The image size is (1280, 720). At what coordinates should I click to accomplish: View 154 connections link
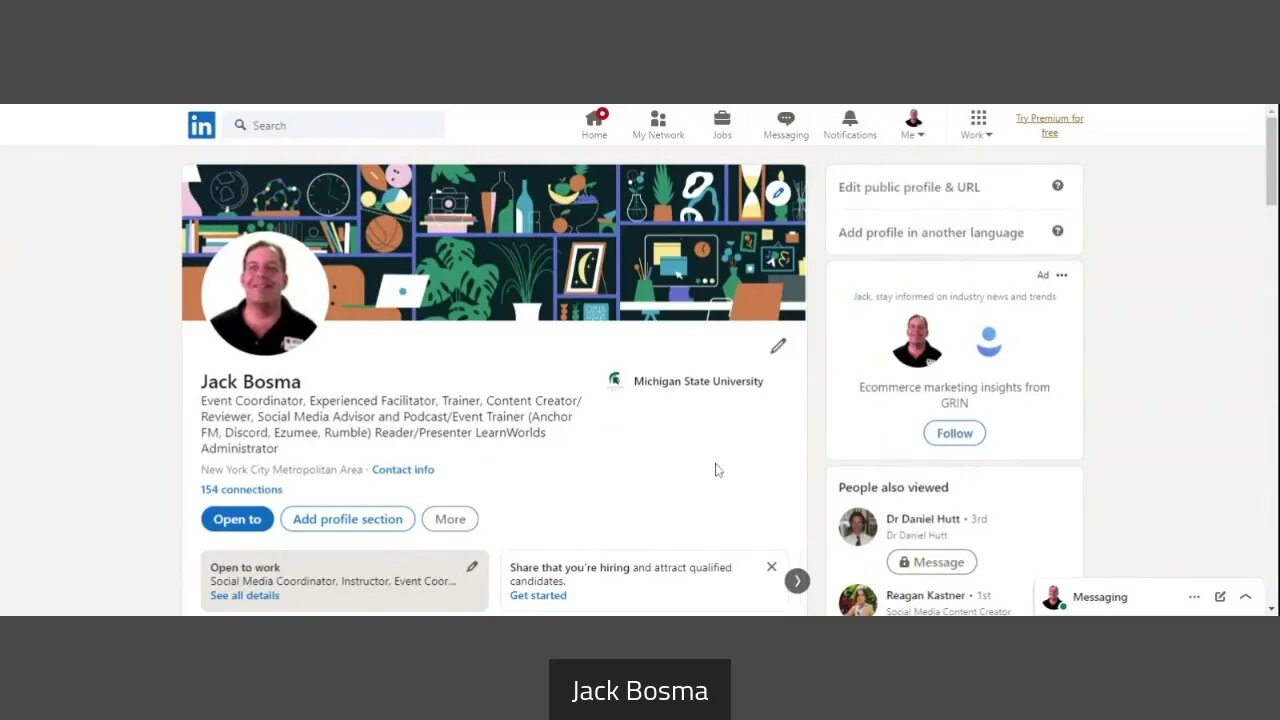[x=241, y=489]
